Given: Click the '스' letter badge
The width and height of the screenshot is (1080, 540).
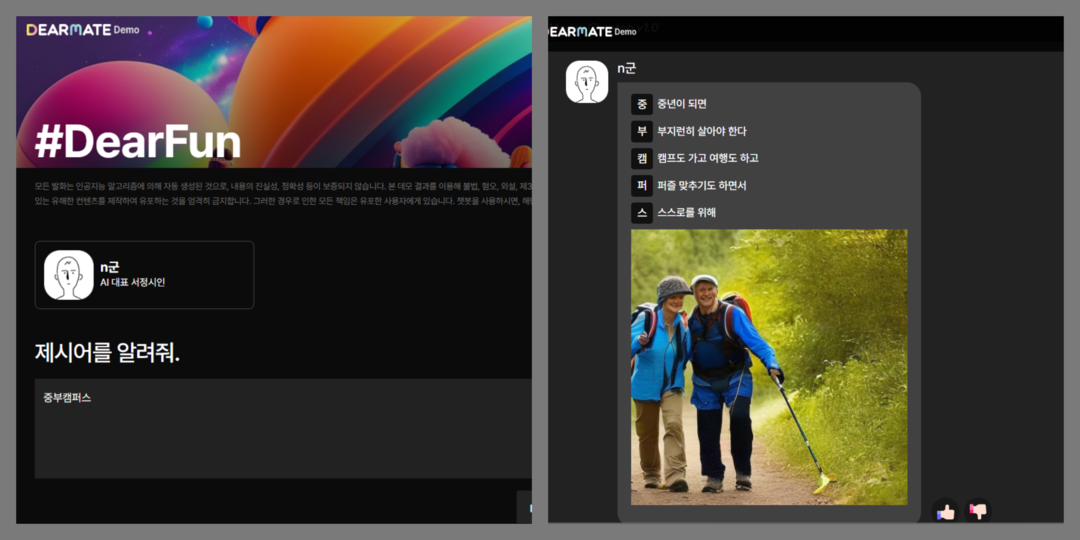Looking at the screenshot, I should click(x=641, y=212).
